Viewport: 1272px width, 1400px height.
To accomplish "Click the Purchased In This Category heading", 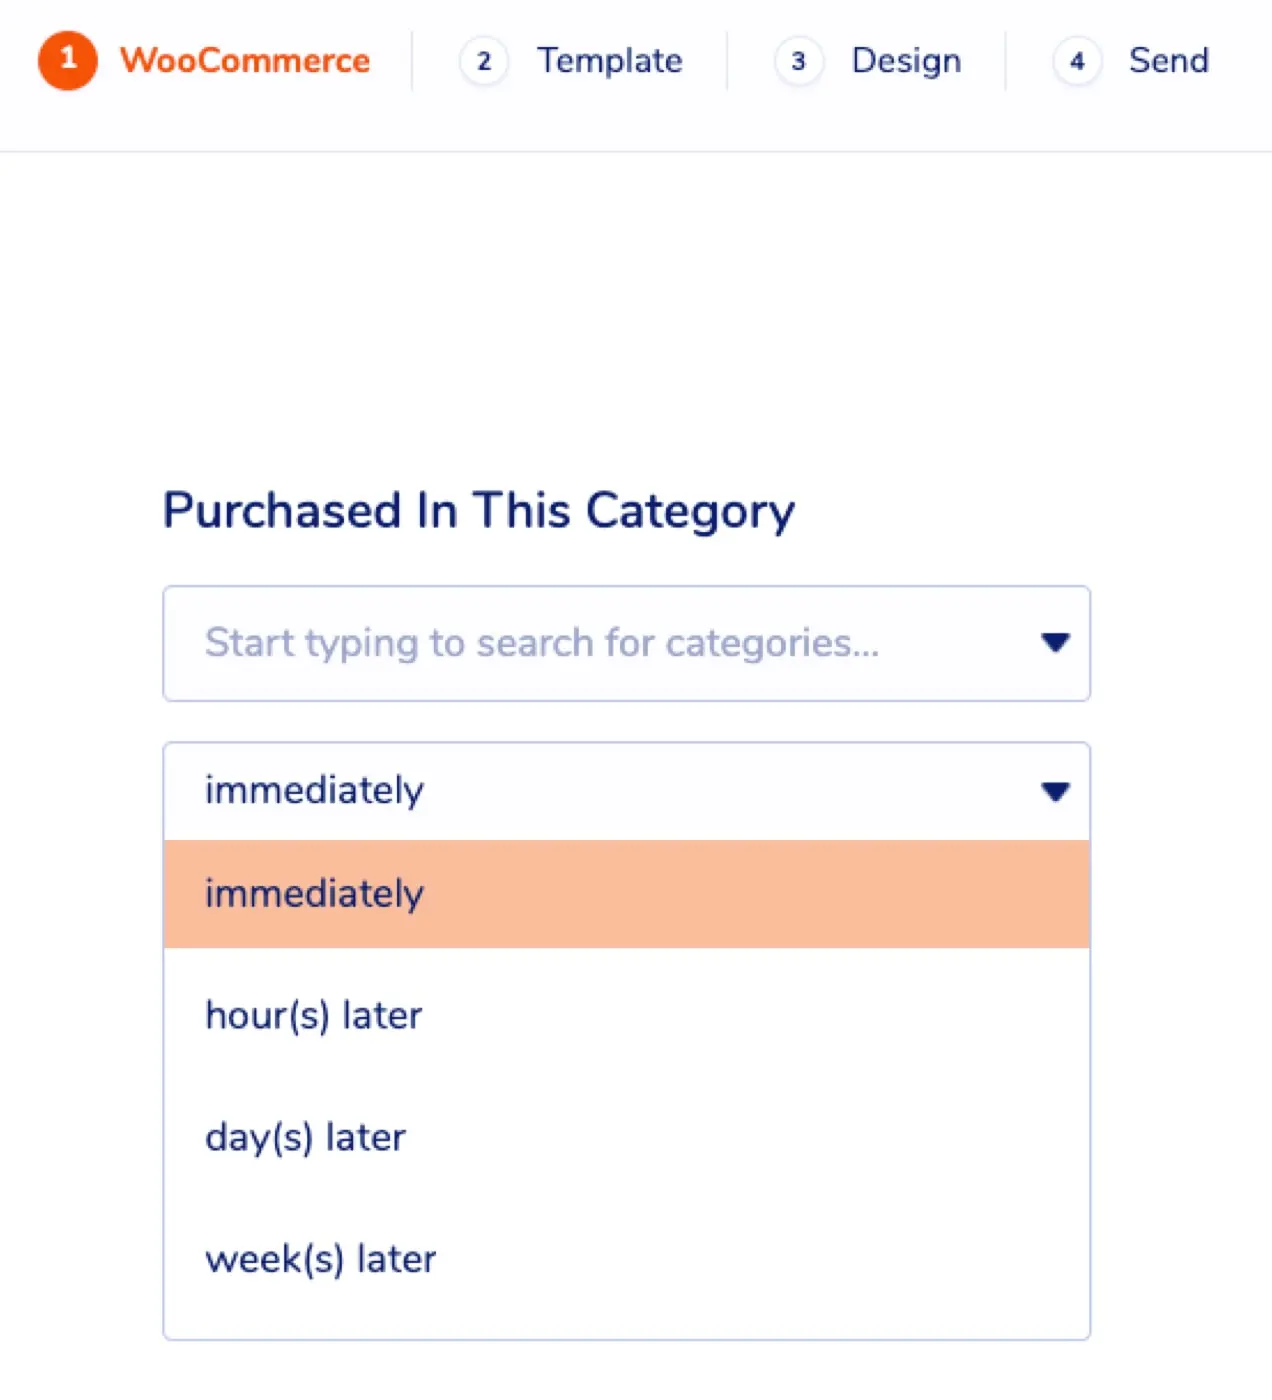I will click(x=479, y=511).
